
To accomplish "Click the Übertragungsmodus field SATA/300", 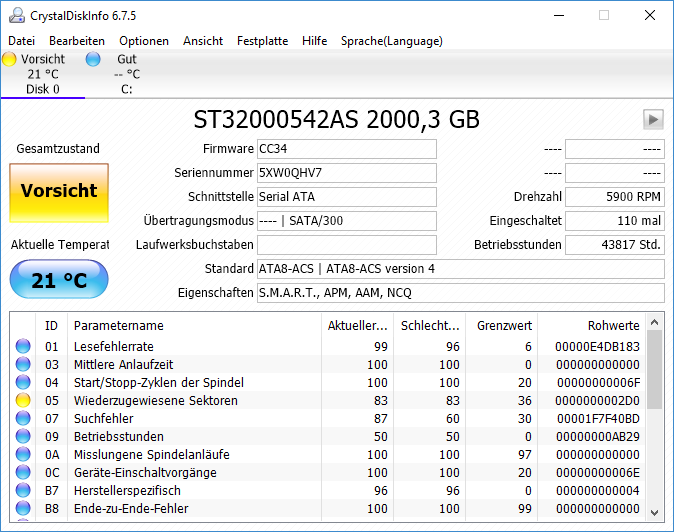I will (x=347, y=221).
